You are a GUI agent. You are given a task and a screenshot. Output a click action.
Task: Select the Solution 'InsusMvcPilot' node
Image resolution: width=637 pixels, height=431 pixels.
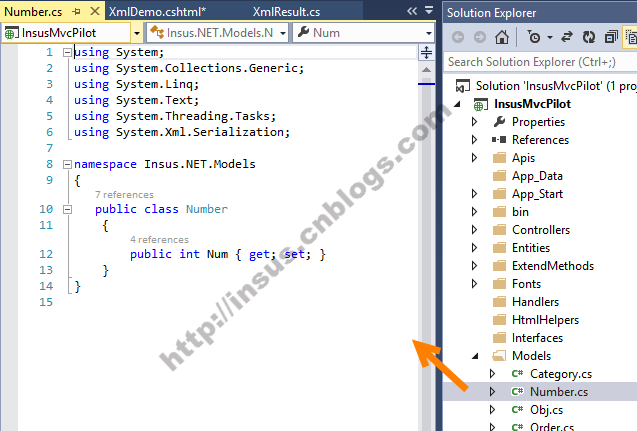(x=556, y=86)
